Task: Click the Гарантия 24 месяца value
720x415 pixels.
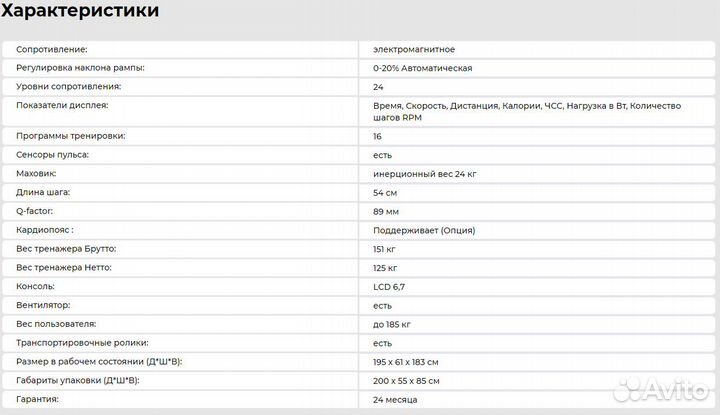Action: click(395, 399)
